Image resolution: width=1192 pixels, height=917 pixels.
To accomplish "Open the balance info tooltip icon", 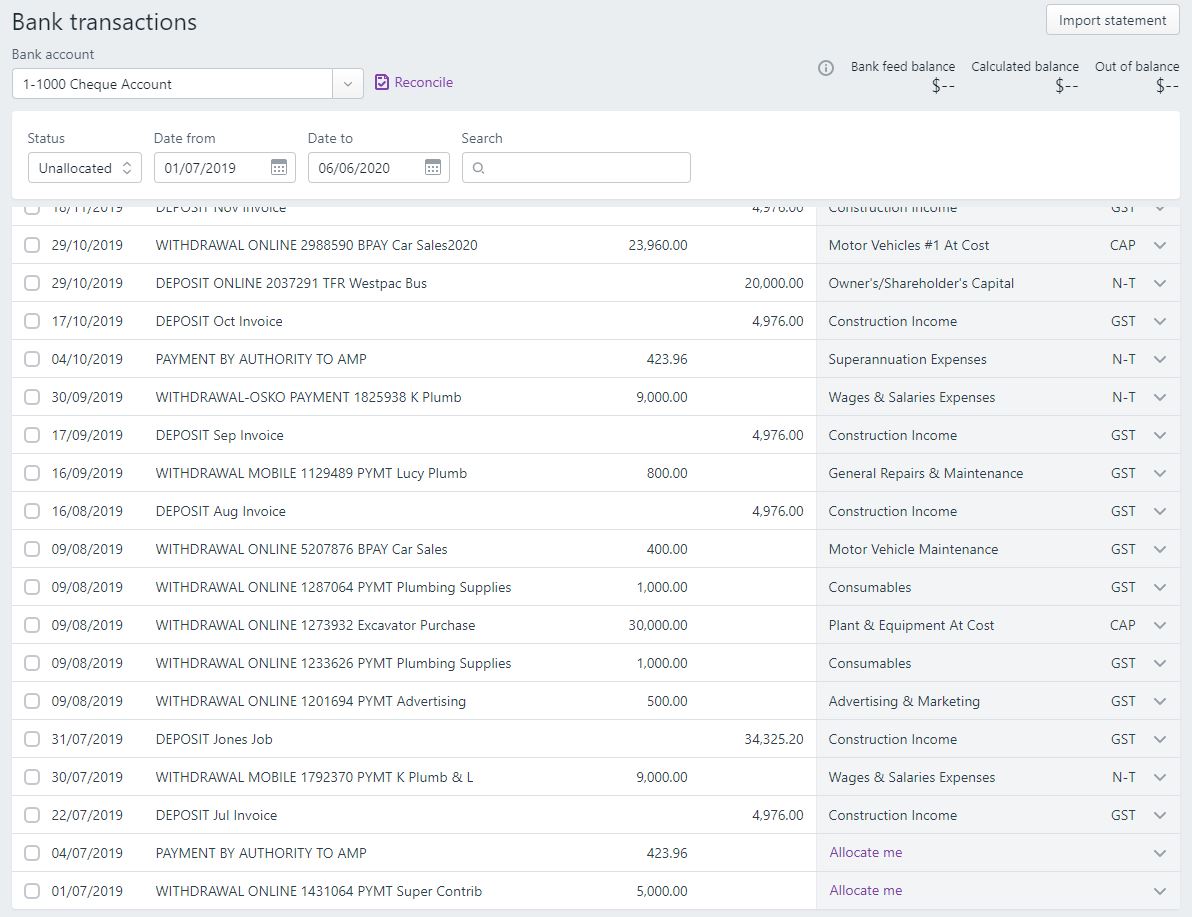I will pos(824,68).
